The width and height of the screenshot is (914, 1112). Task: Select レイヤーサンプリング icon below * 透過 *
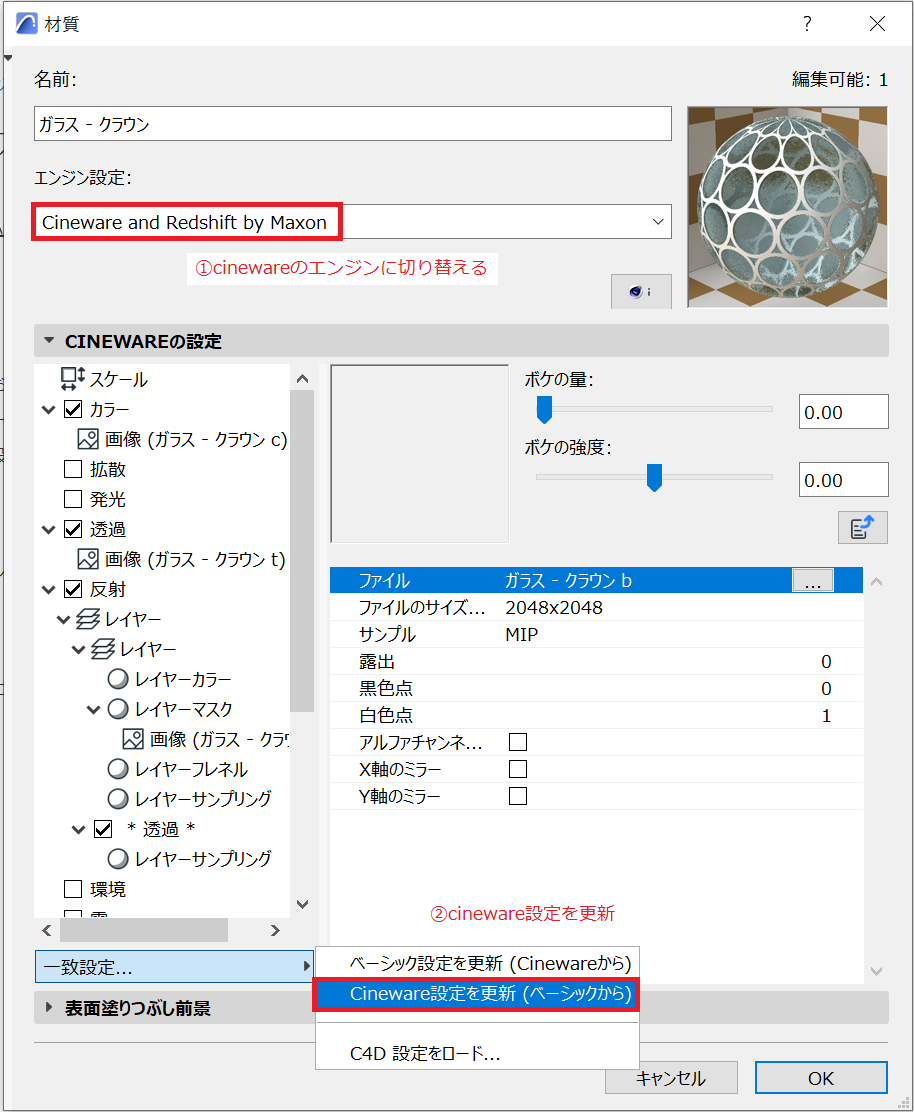tap(118, 859)
